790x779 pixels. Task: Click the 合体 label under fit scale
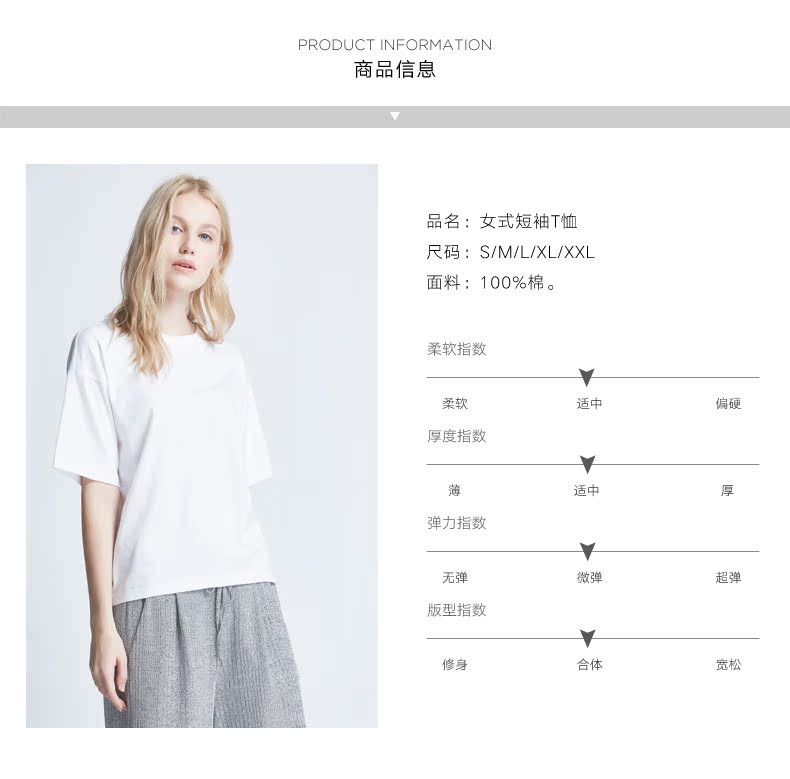click(x=589, y=665)
